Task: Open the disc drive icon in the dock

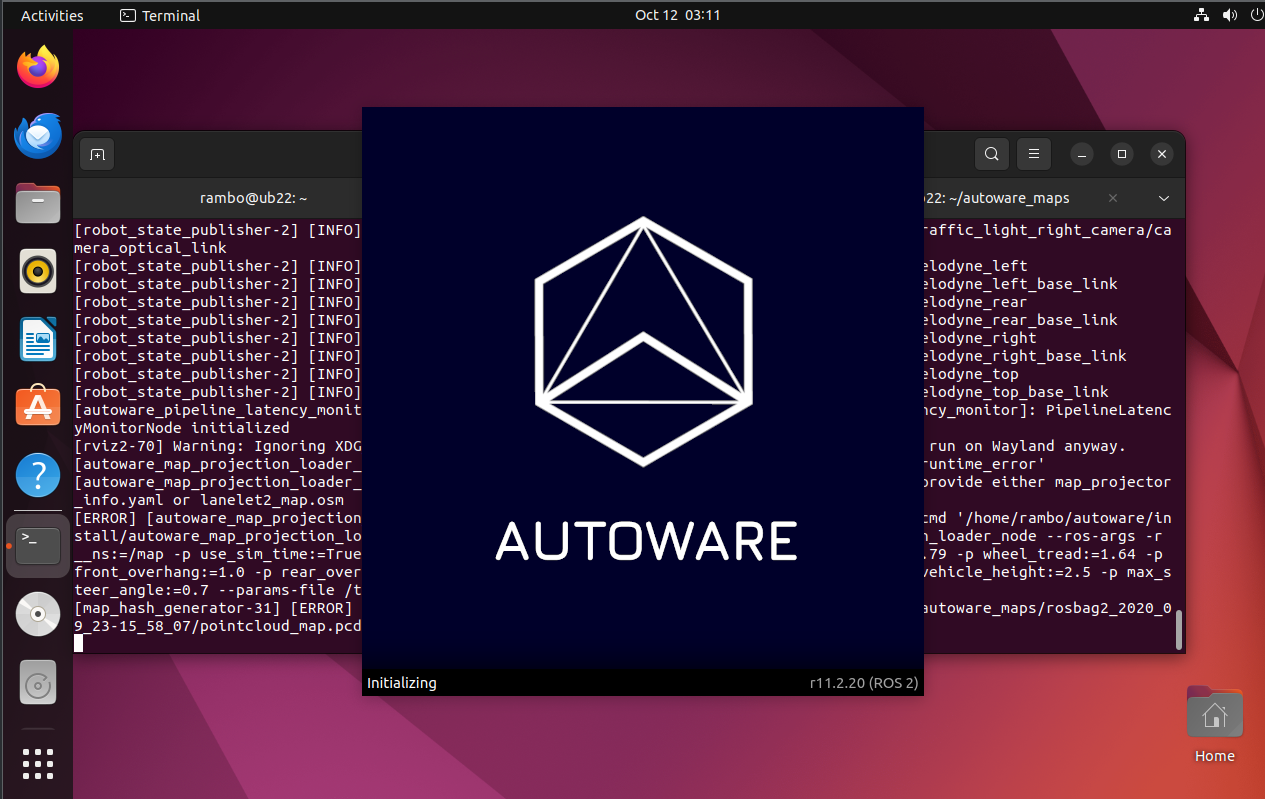Action: (x=38, y=614)
